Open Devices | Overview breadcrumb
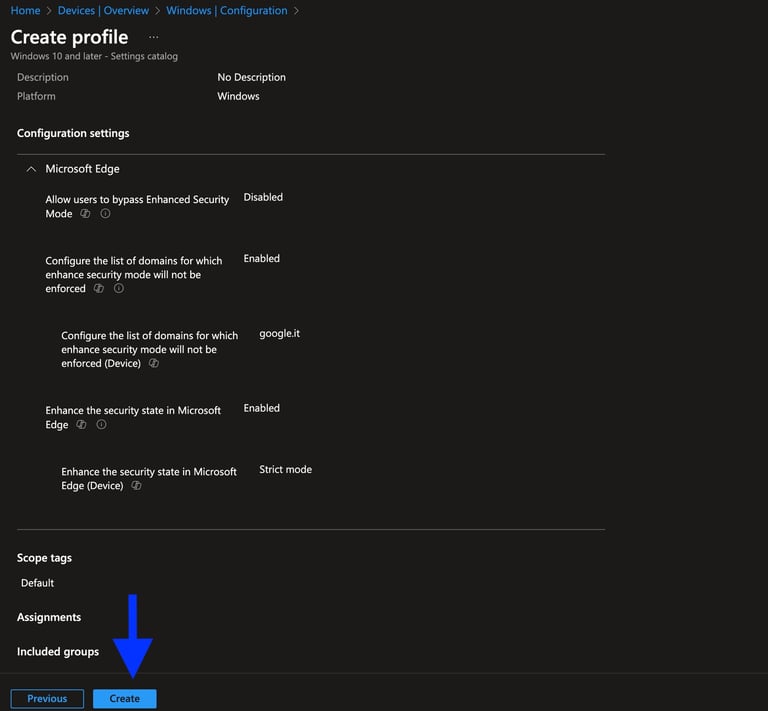This screenshot has width=768, height=711. (103, 10)
